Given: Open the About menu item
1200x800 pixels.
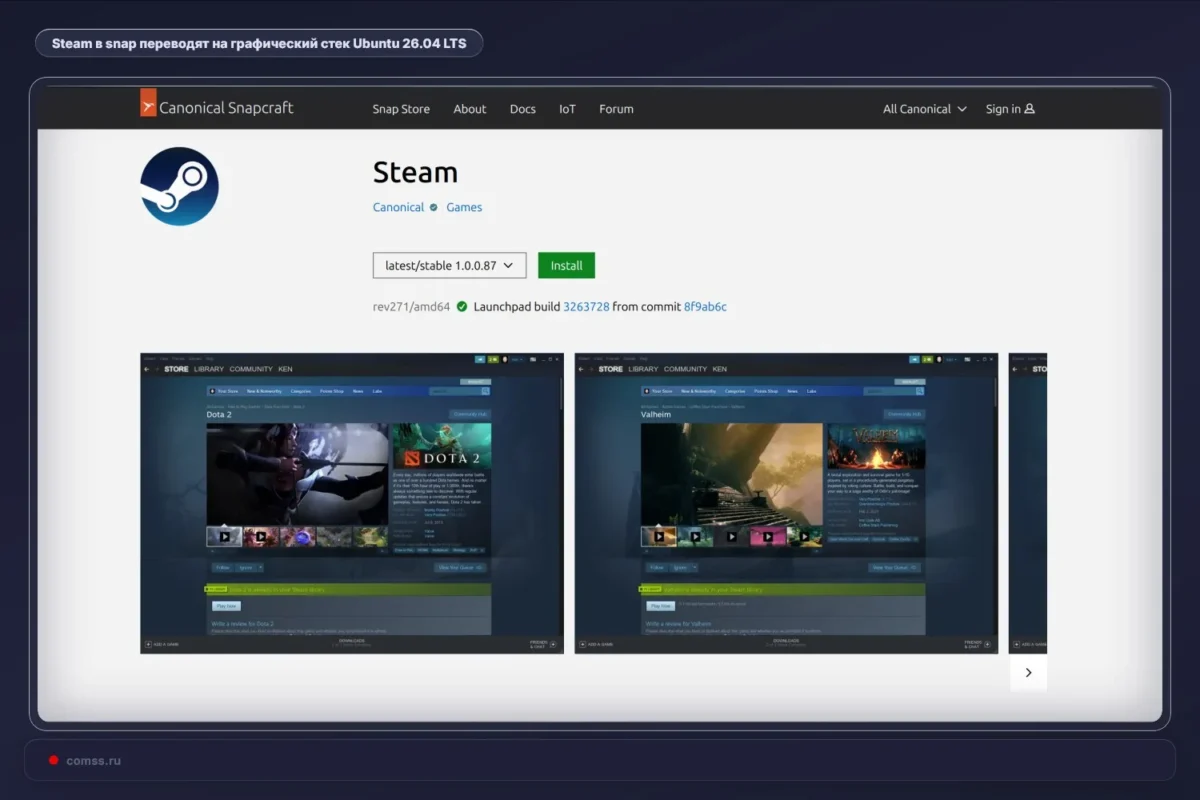Looking at the screenshot, I should click(470, 109).
